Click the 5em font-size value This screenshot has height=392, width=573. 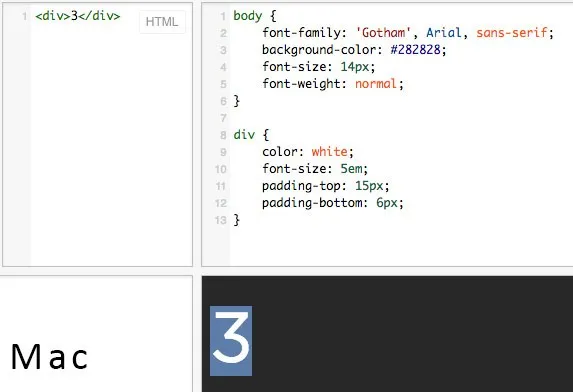tap(351, 169)
